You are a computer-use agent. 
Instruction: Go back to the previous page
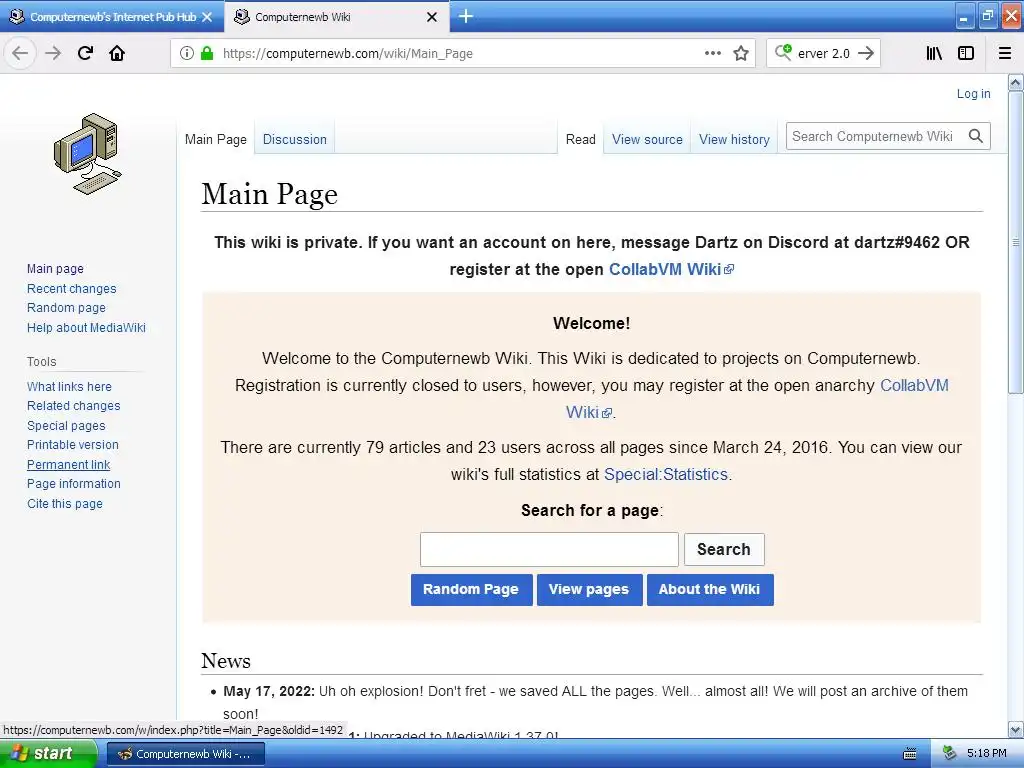pos(20,53)
